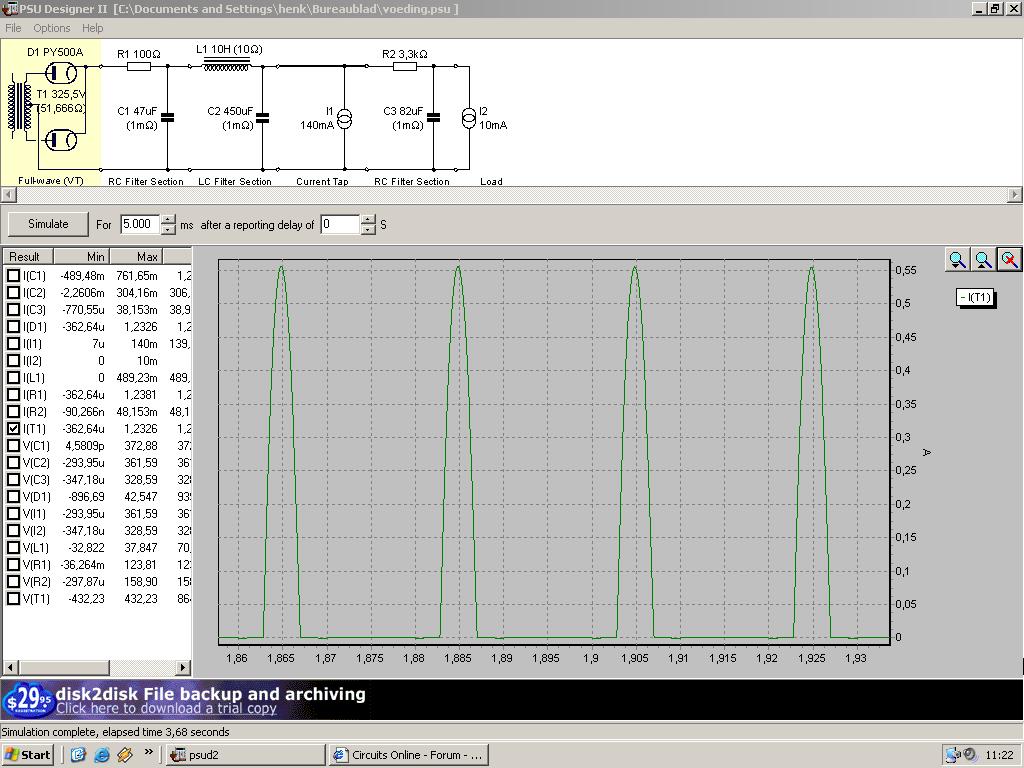The image size is (1024, 768).
Task: Tick the V(T1) result checkbox
Action: point(14,599)
